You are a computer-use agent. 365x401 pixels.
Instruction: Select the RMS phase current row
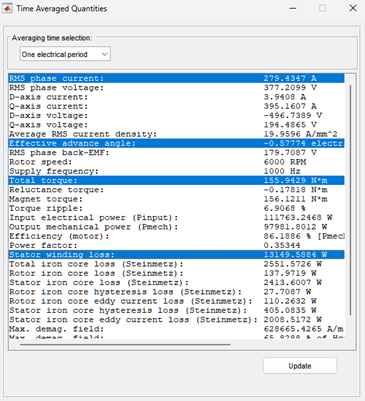click(x=176, y=78)
